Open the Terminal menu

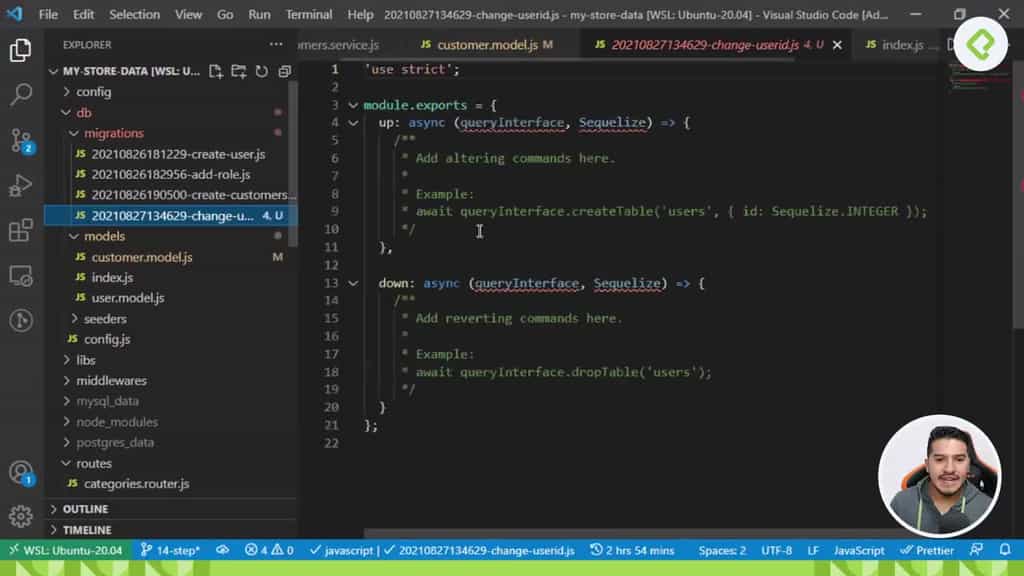coord(309,14)
